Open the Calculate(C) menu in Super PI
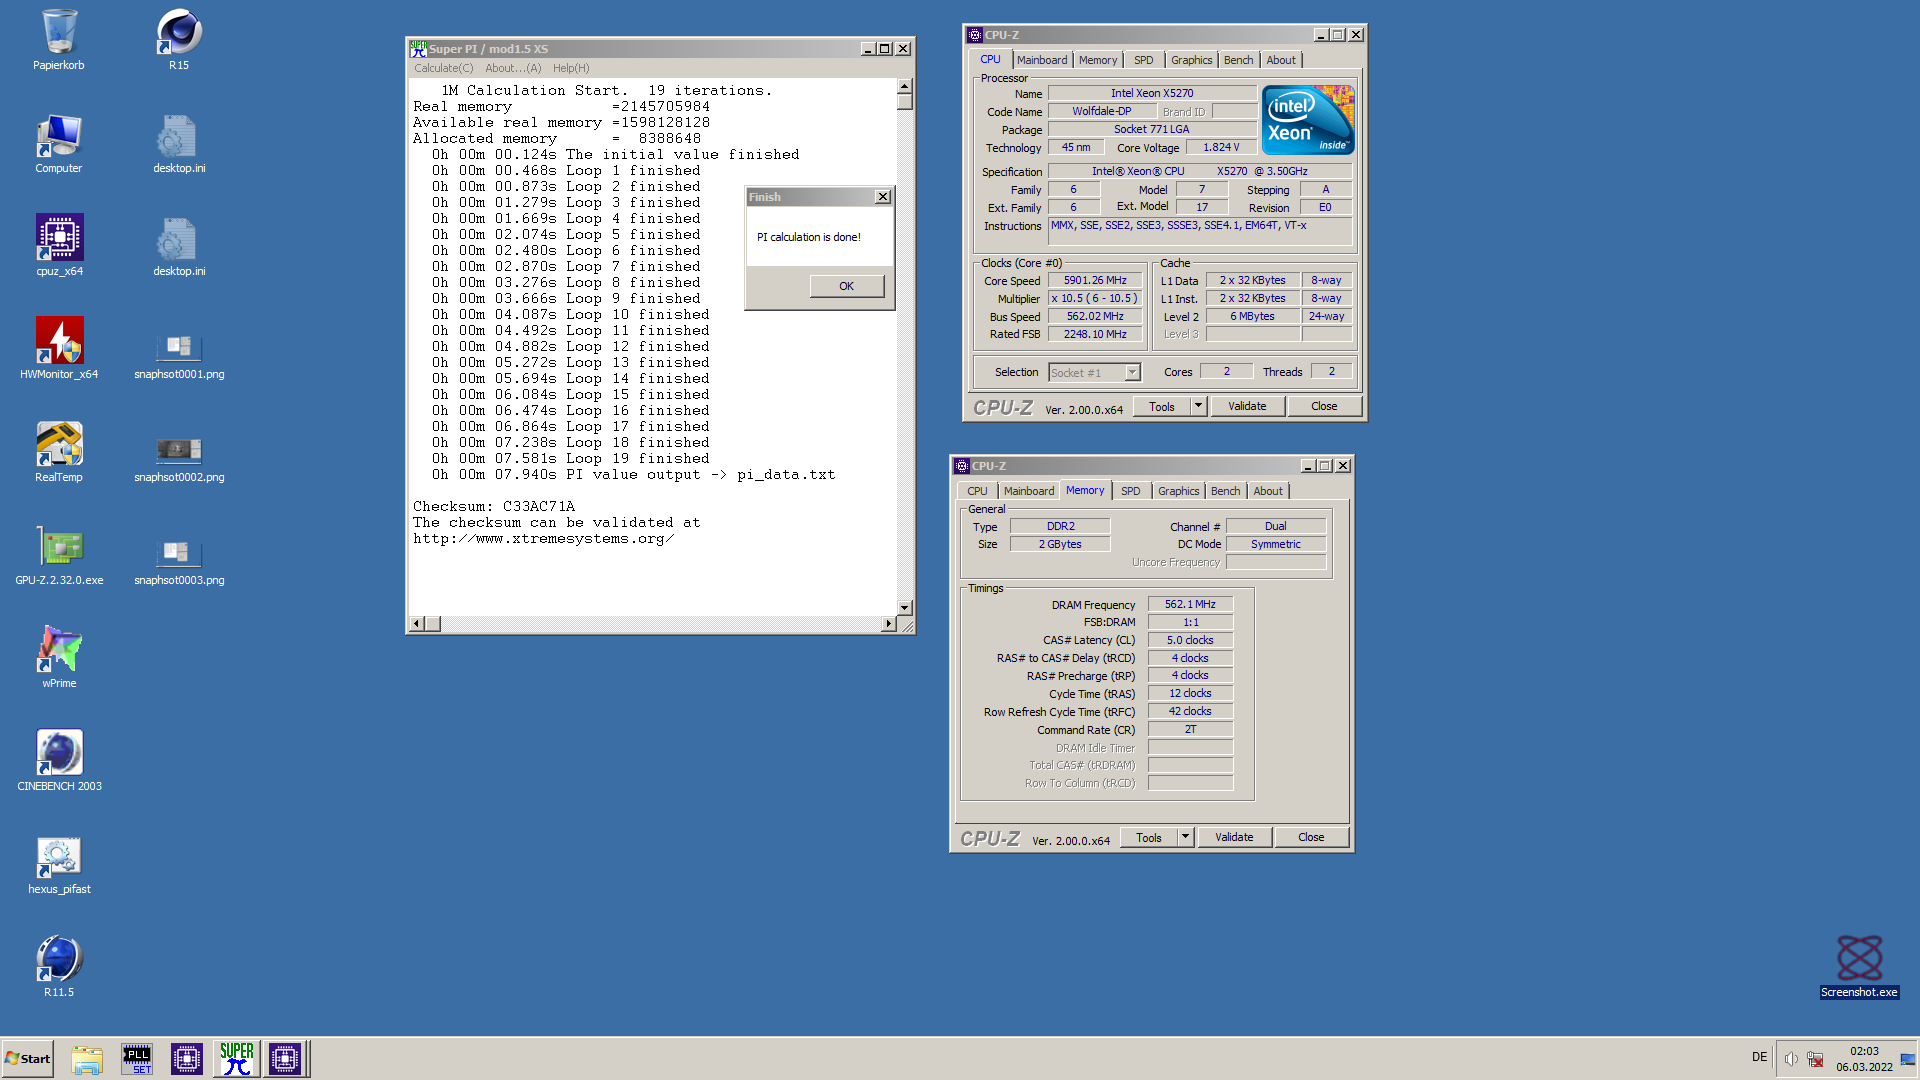The image size is (1920, 1080). 444,68
